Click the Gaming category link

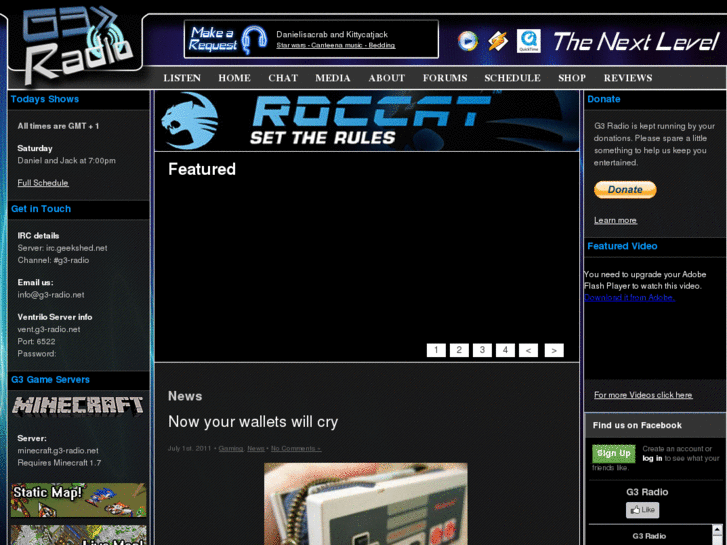(230, 449)
